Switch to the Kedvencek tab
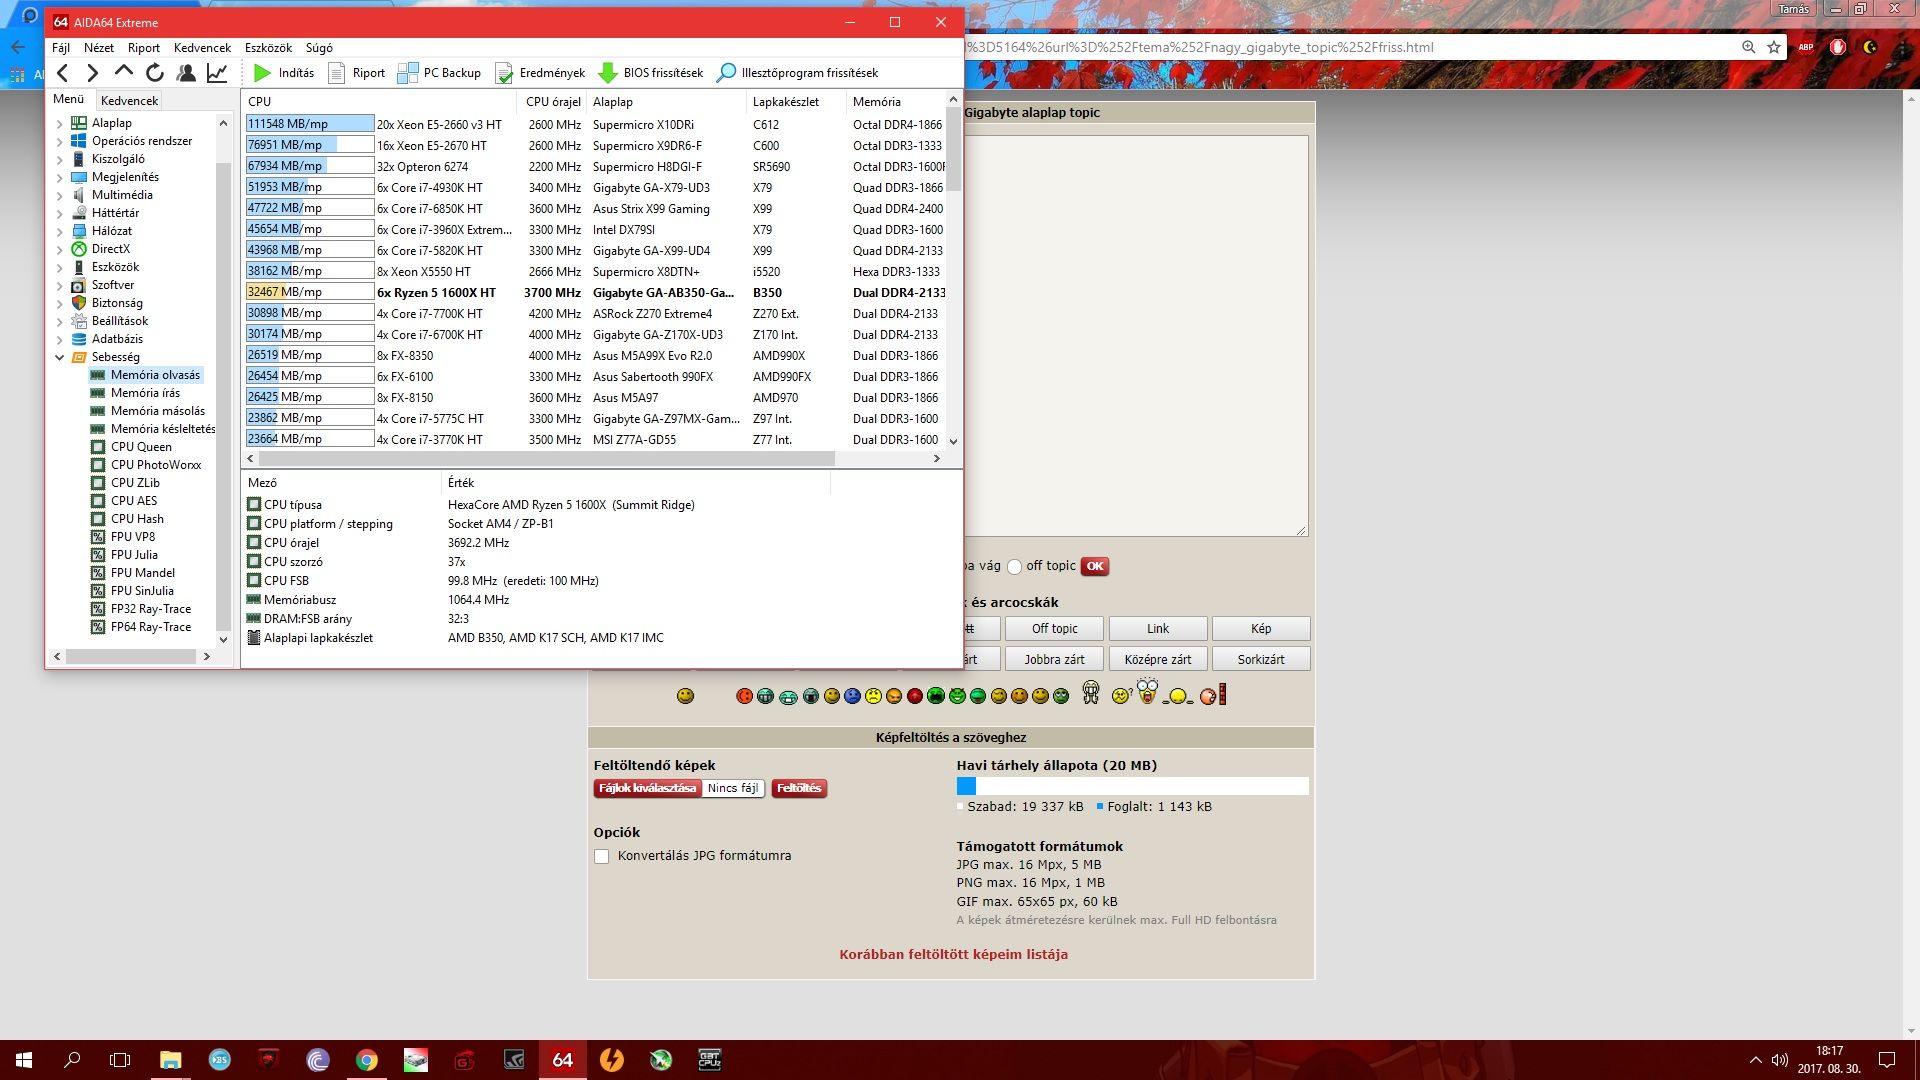This screenshot has width=1920, height=1080. click(x=129, y=101)
